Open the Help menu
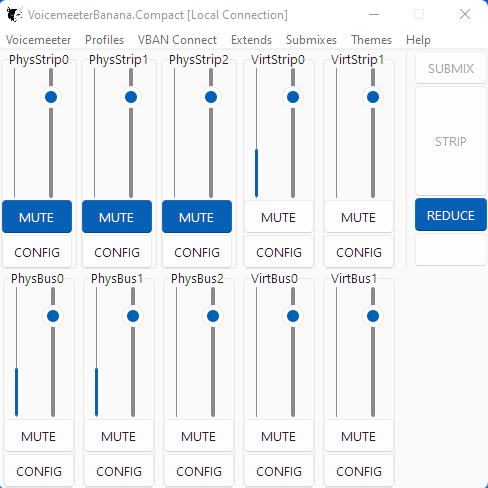This screenshot has width=488, height=488. (418, 40)
